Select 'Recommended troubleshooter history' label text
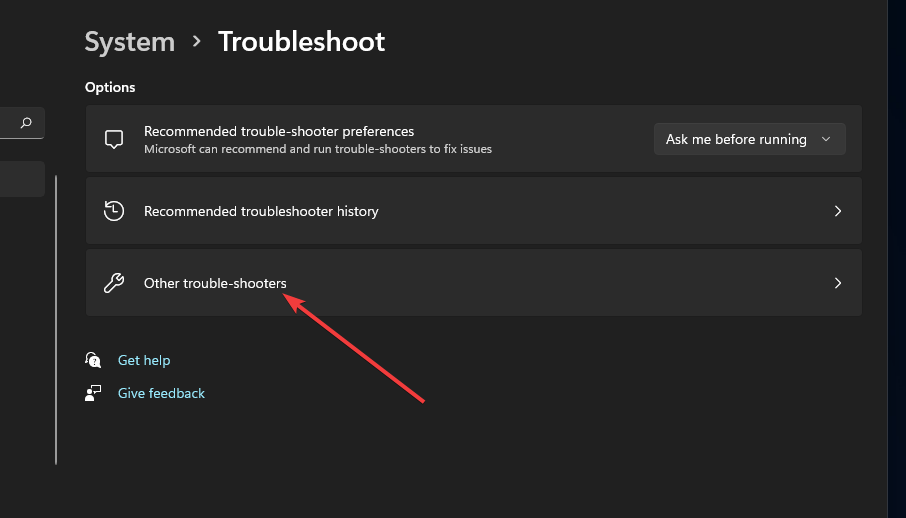906x518 pixels. pos(261,211)
